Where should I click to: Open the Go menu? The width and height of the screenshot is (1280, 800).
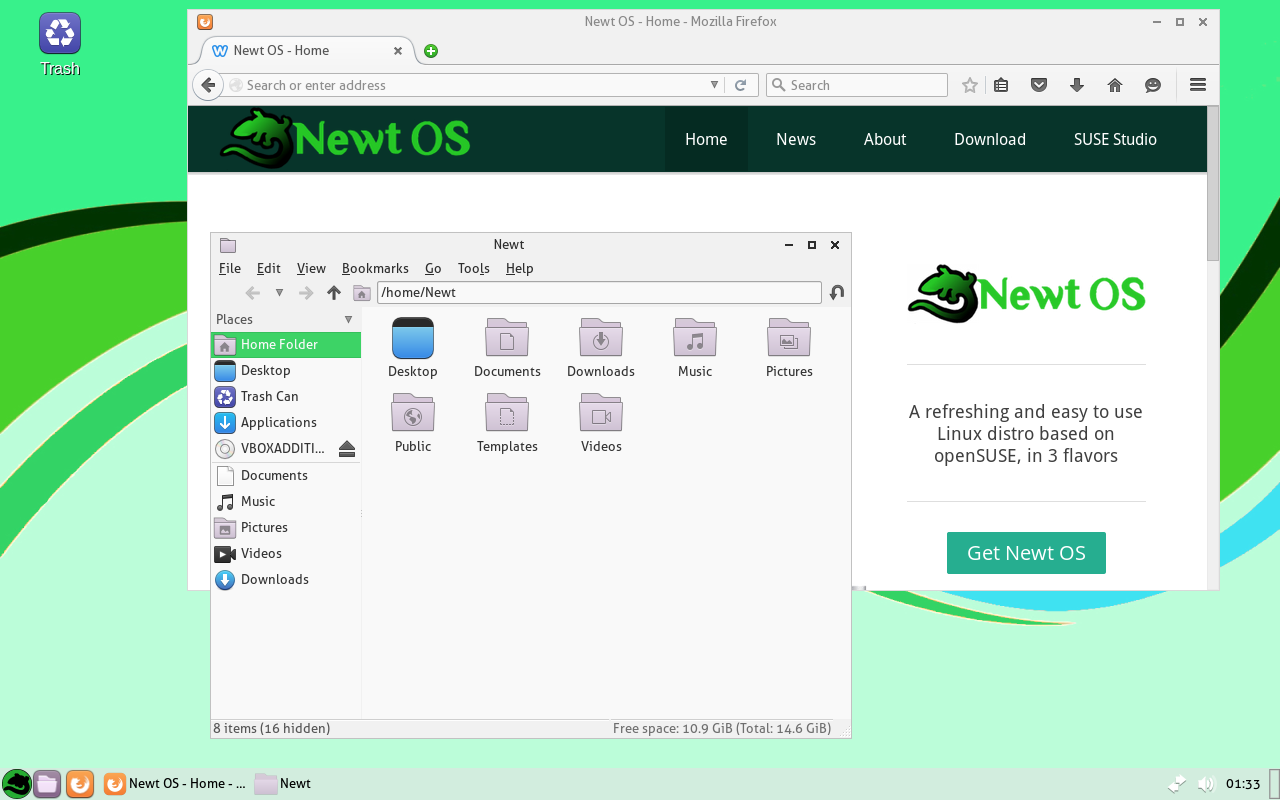coord(433,268)
